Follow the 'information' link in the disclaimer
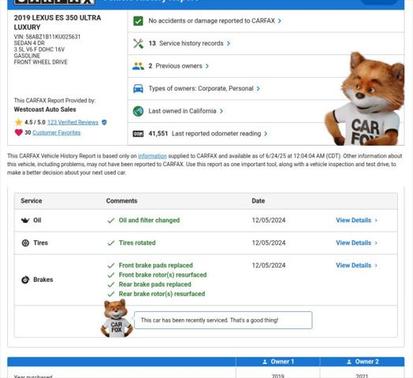The height and width of the screenshot is (378, 413). (x=152, y=156)
